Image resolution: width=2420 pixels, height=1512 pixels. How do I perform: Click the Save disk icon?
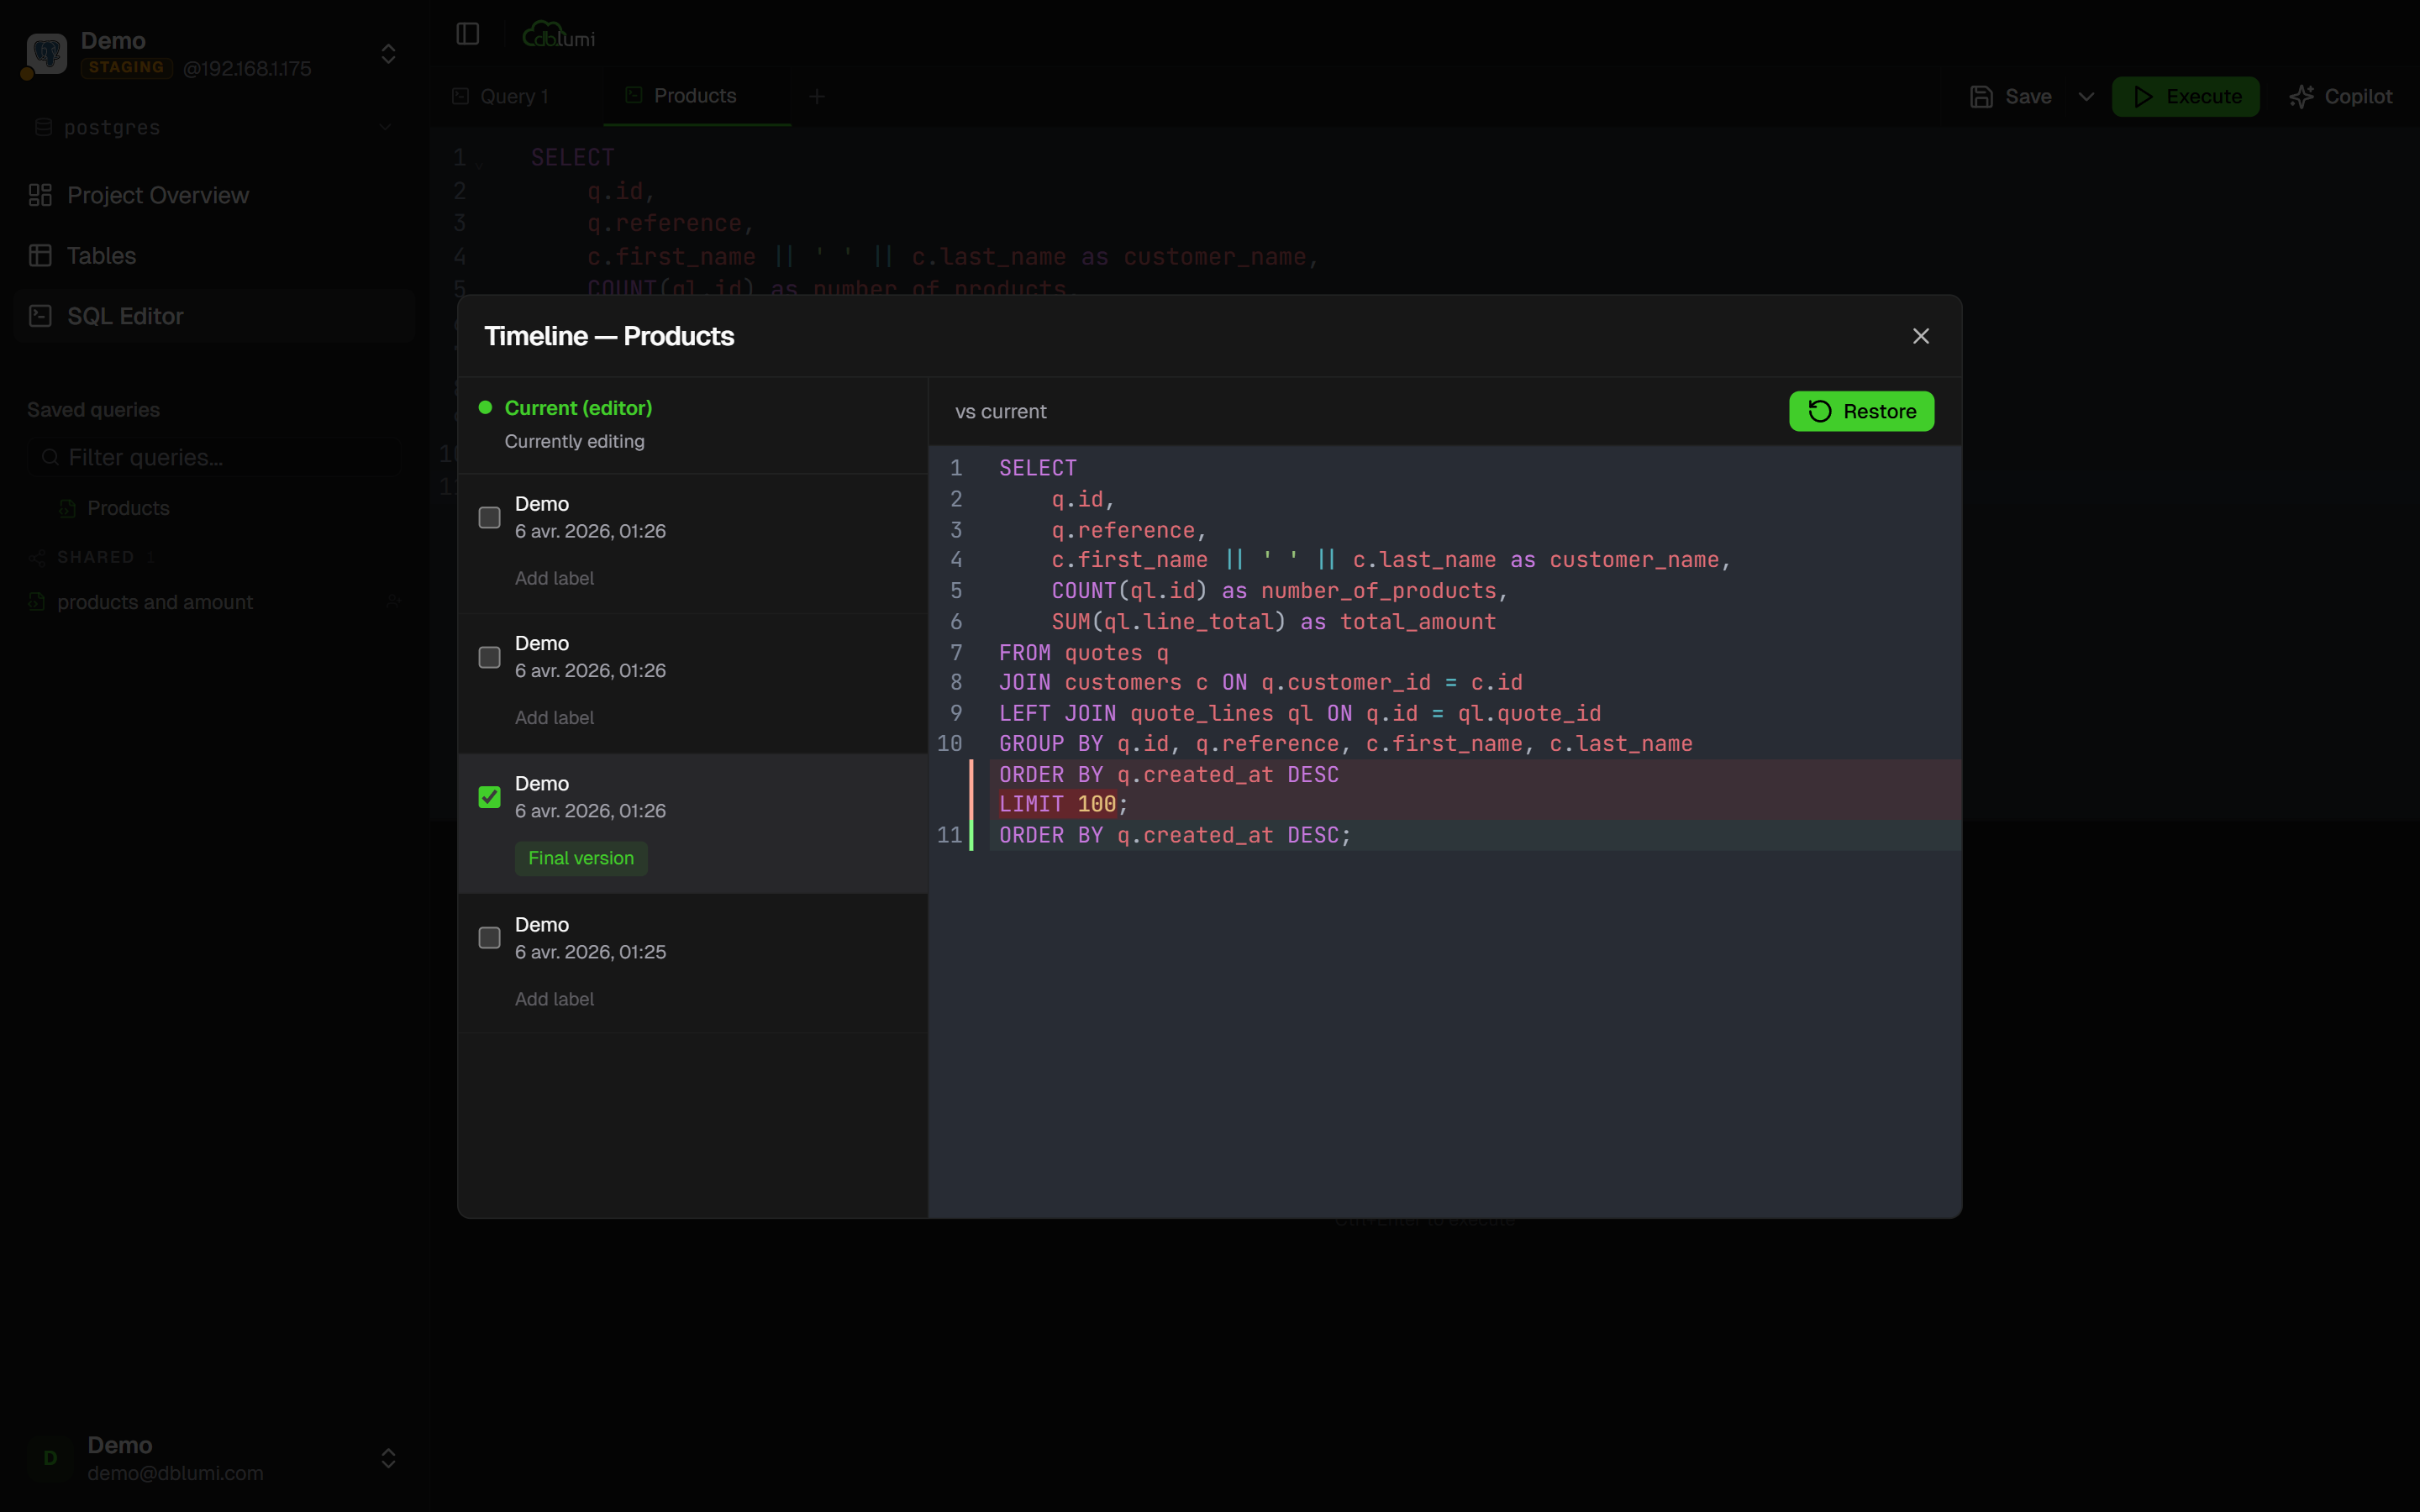pyautogui.click(x=1981, y=96)
